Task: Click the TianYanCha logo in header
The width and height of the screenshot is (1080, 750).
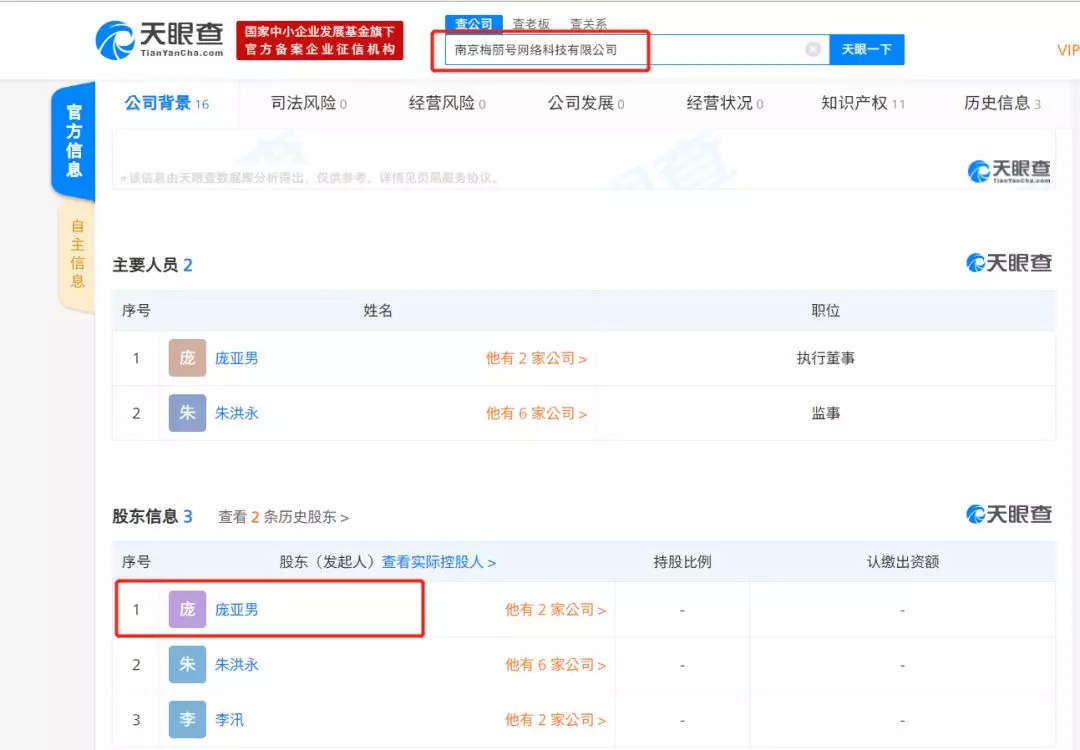Action: coord(160,40)
